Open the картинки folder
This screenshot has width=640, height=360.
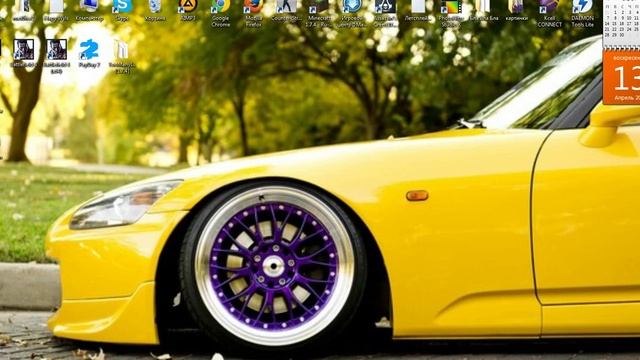point(516,10)
